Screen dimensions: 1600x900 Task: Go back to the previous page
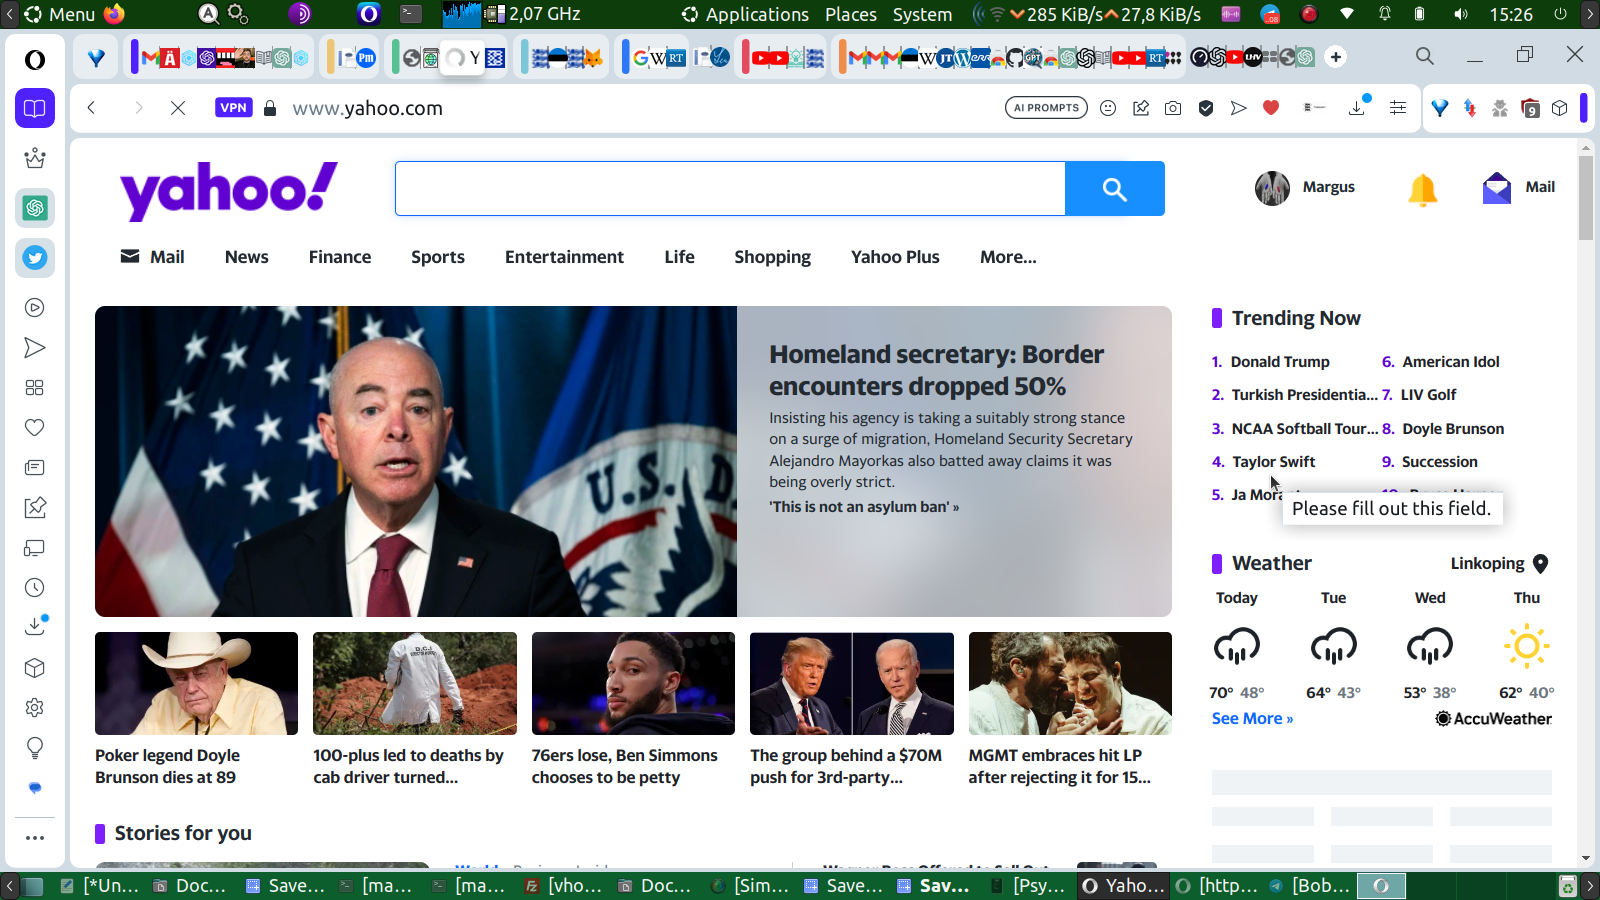point(91,108)
